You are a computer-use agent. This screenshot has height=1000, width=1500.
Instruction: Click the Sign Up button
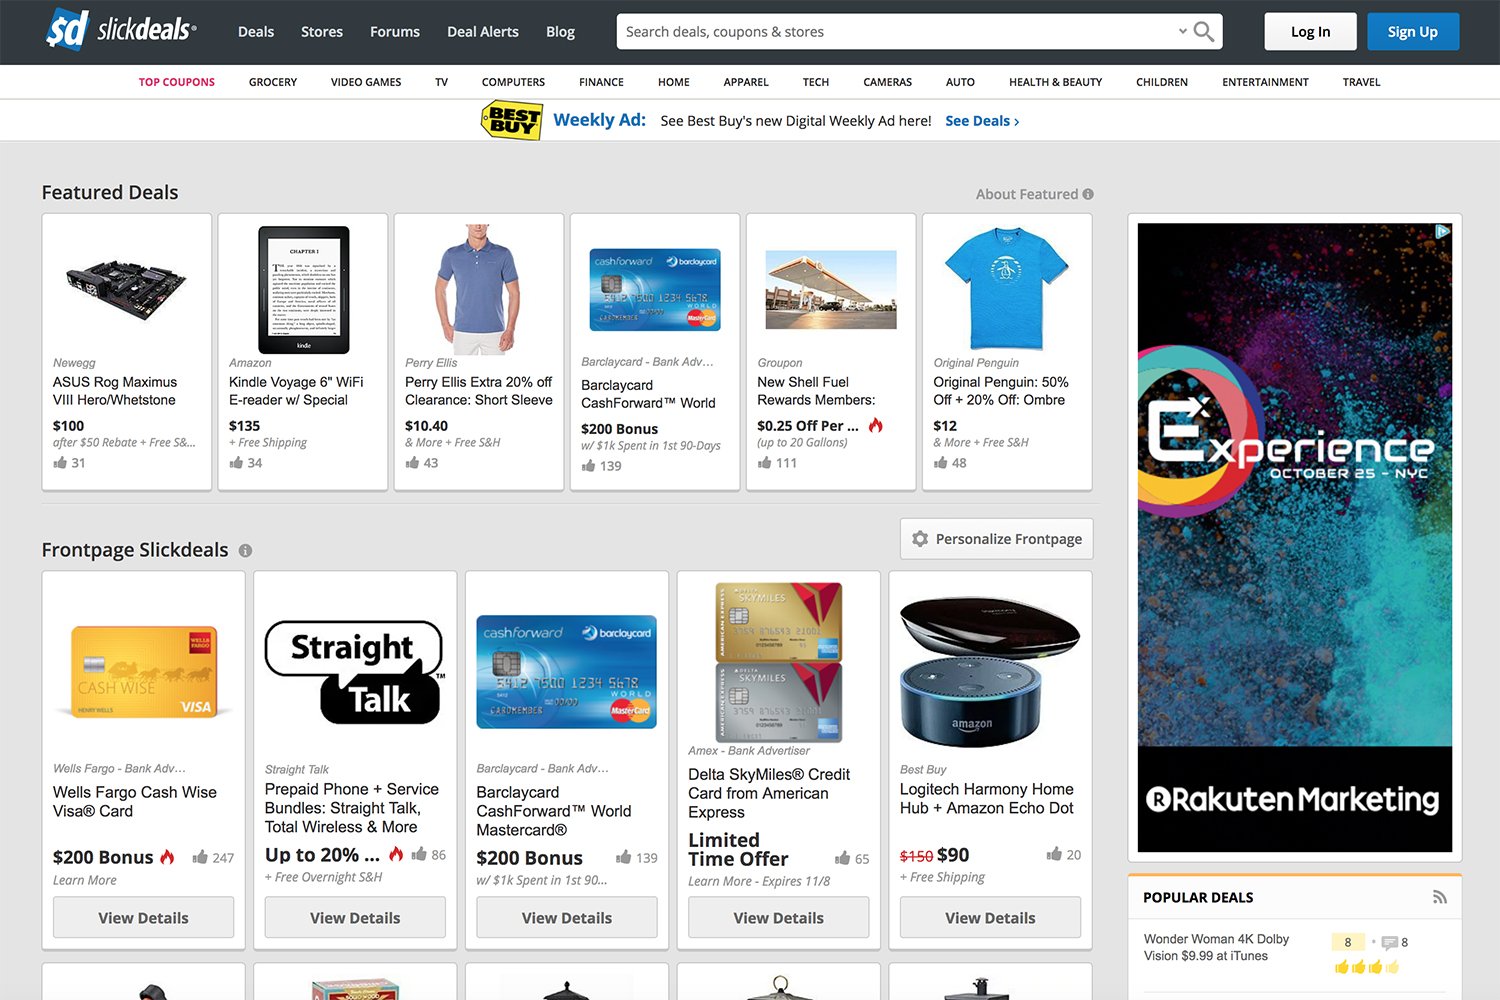[1413, 32]
